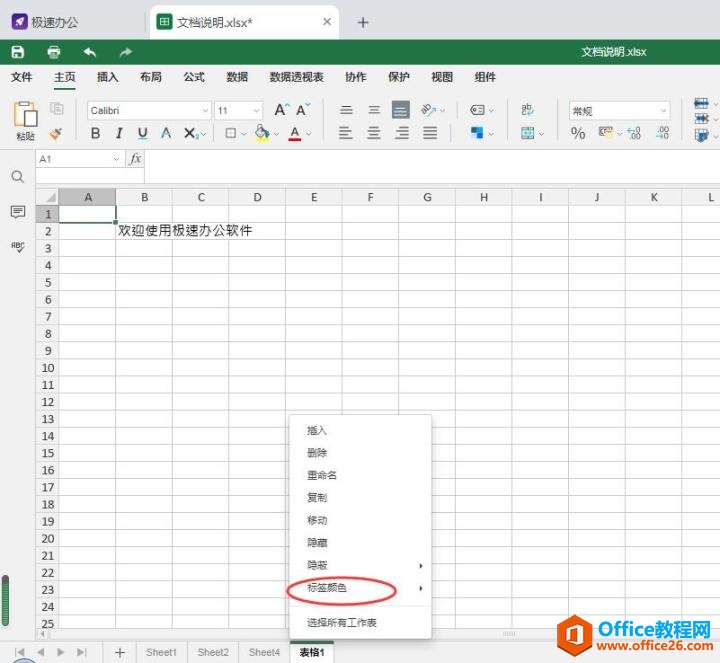Choose 重命名 in the context menu

coord(322,475)
